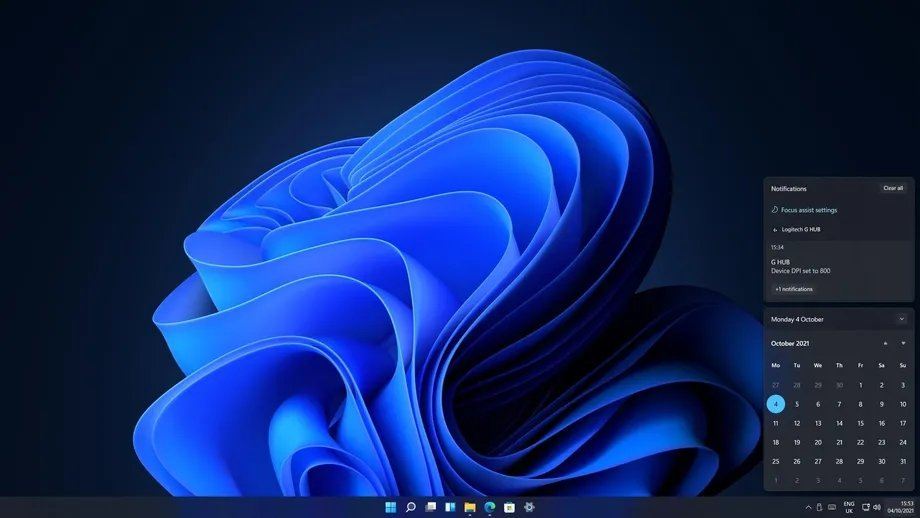Open taskbar Search
This screenshot has width=920, height=518.
pos(410,507)
